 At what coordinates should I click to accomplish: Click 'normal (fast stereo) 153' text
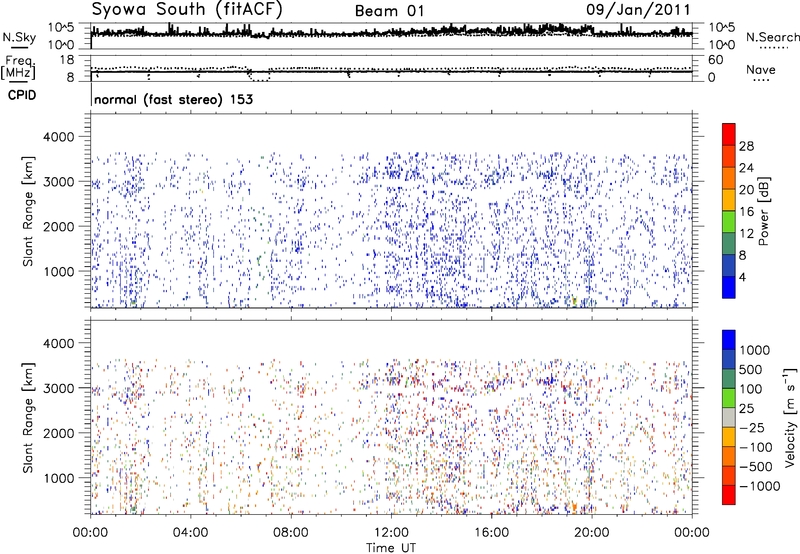coord(173,99)
